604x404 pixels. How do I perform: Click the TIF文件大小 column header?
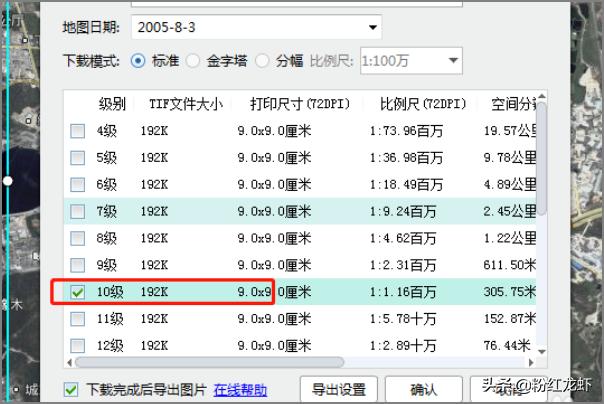pos(184,104)
